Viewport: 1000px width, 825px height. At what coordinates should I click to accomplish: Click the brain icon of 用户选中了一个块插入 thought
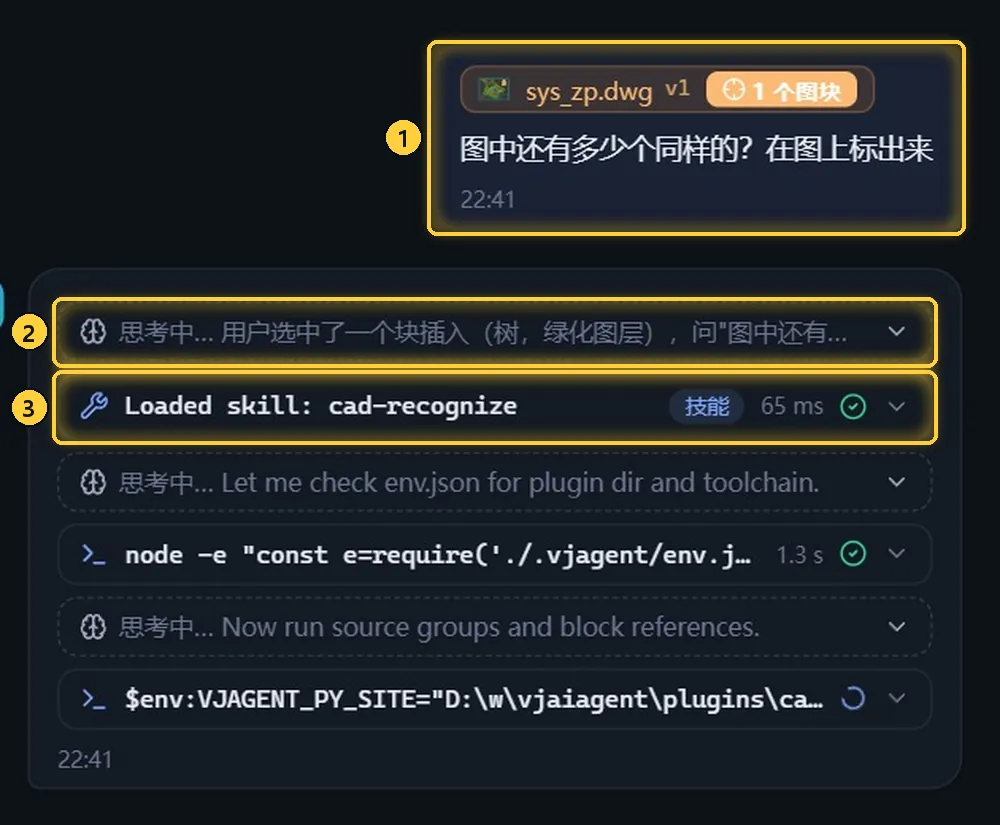(x=93, y=332)
